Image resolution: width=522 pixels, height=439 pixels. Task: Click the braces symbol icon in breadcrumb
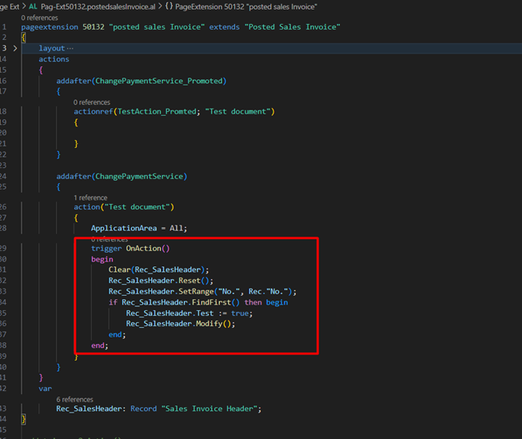pos(169,6)
